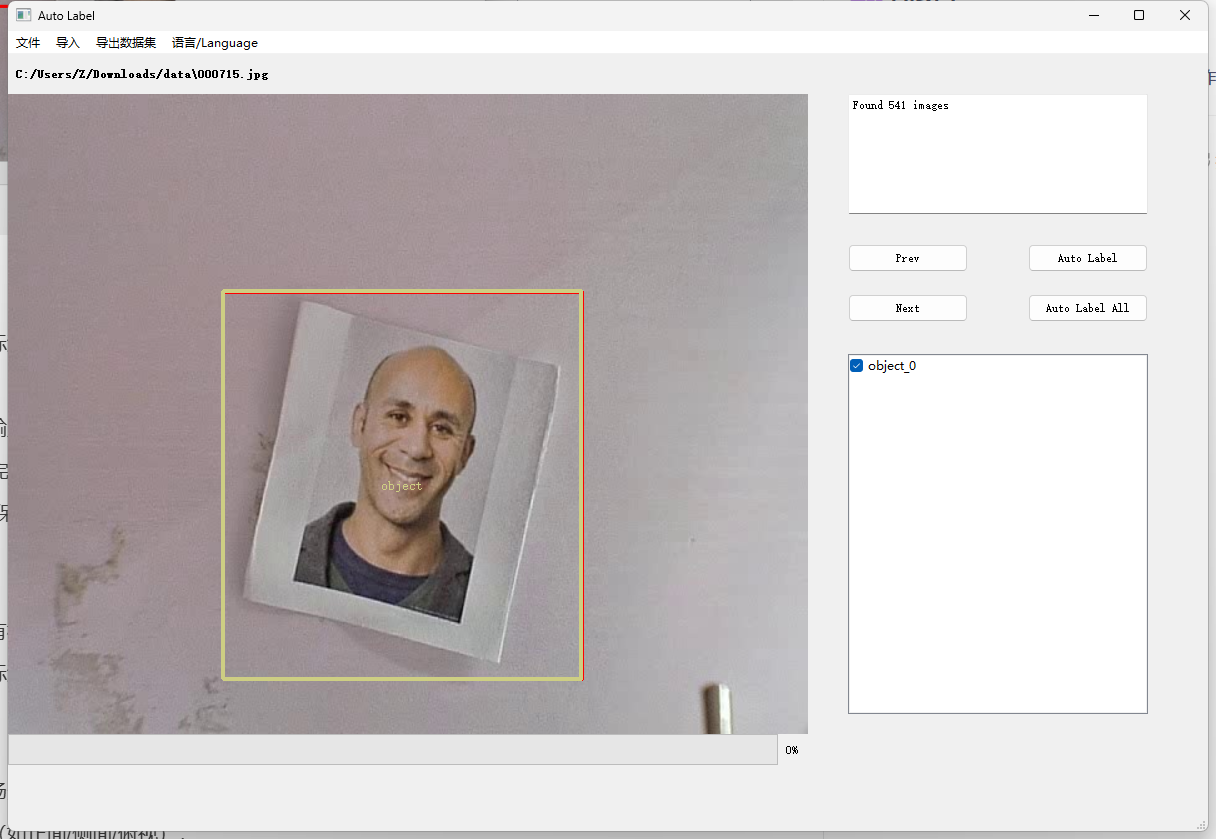This screenshot has width=1216, height=839.
Task: Select the object_0 list item
Action: pyautogui.click(x=892, y=366)
